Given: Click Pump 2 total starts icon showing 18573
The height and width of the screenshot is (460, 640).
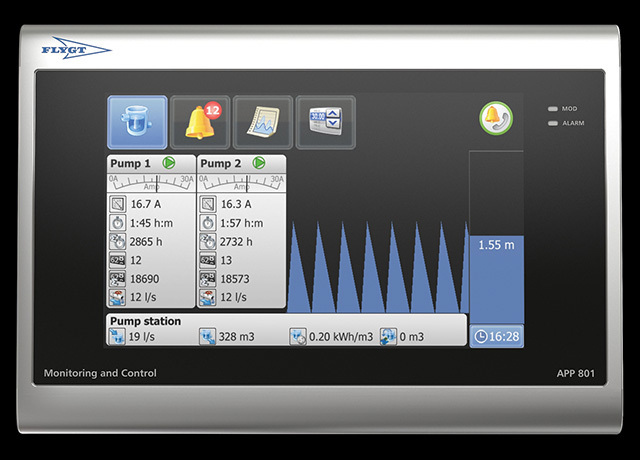Looking at the screenshot, I should 208,279.
